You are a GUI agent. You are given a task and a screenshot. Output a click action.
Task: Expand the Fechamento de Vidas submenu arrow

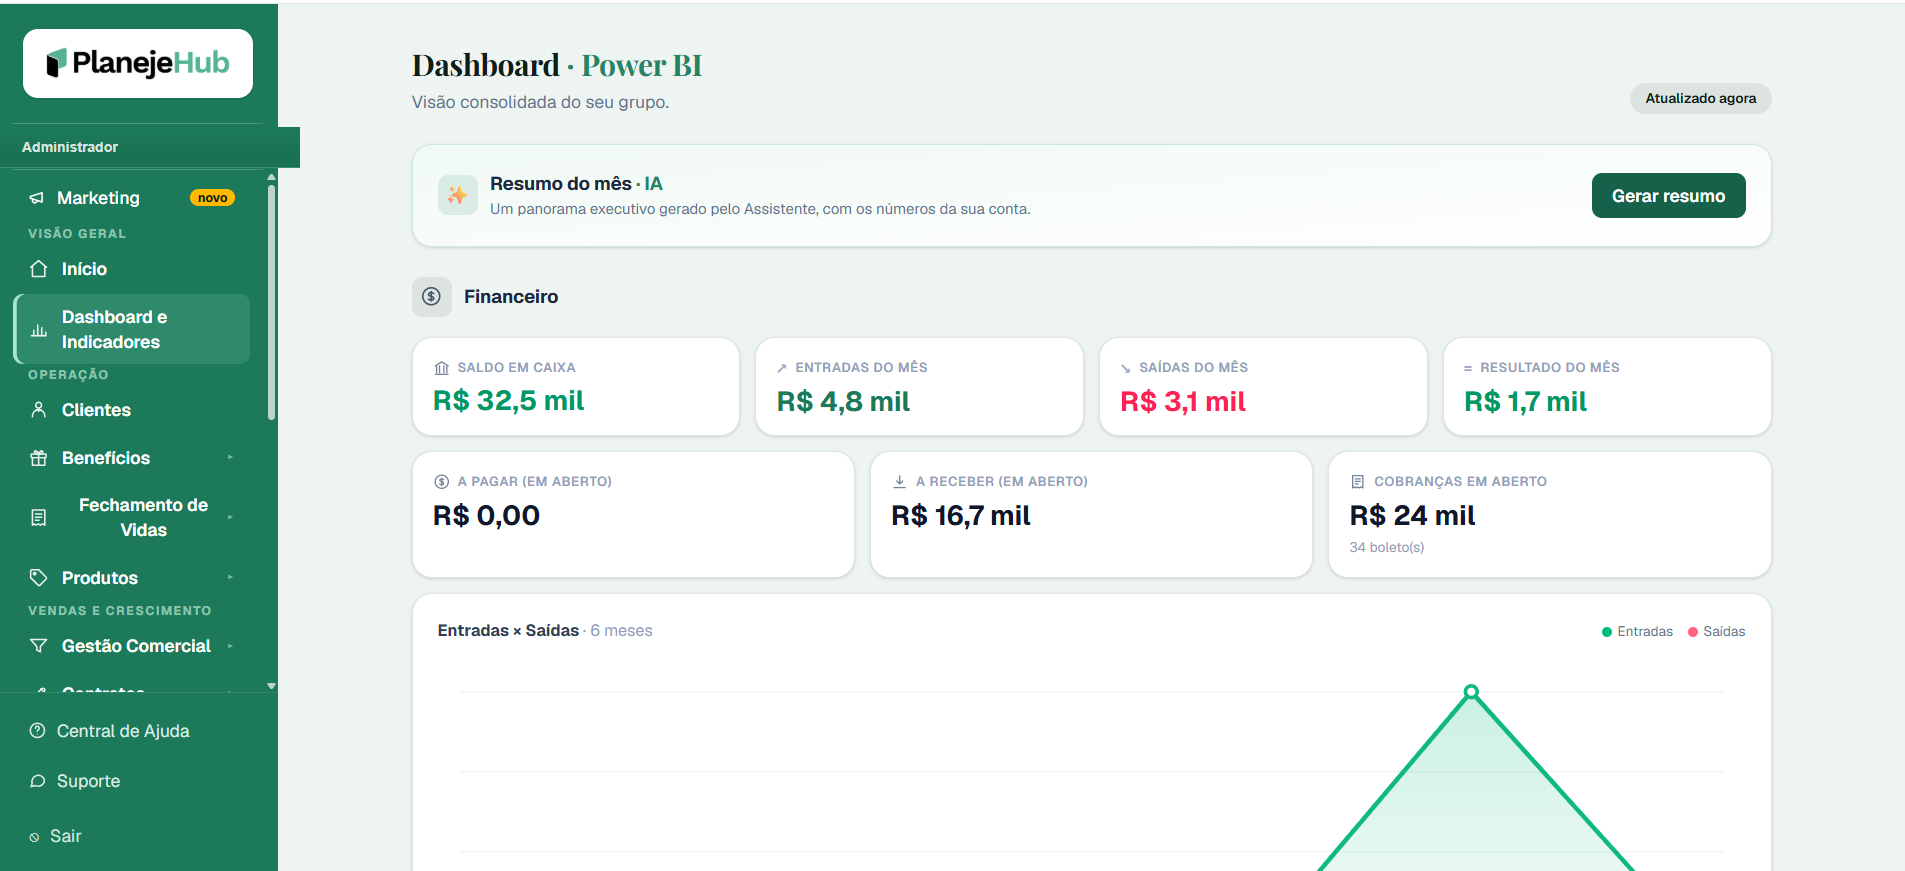click(x=230, y=517)
